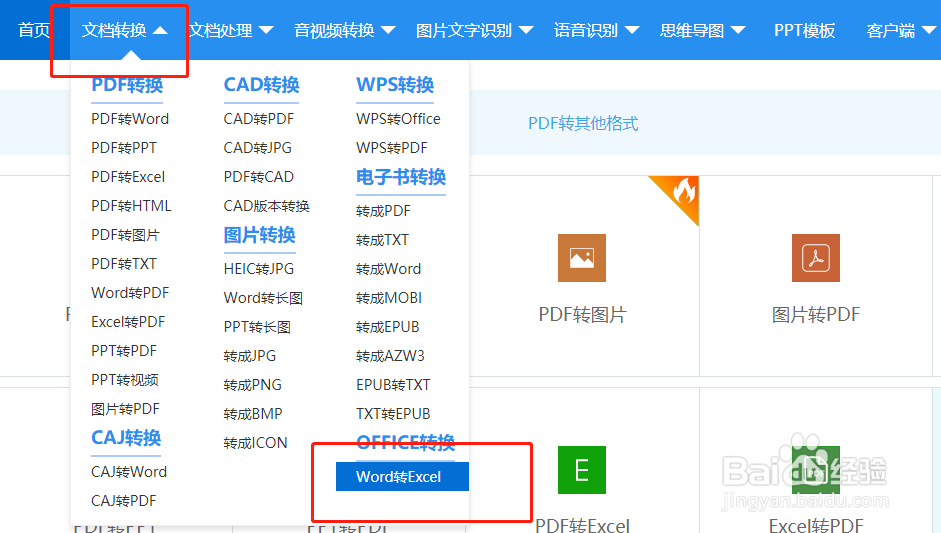This screenshot has width=941, height=533.
Task: Select Excel转PDF in the dropdown list
Action: [x=128, y=322]
